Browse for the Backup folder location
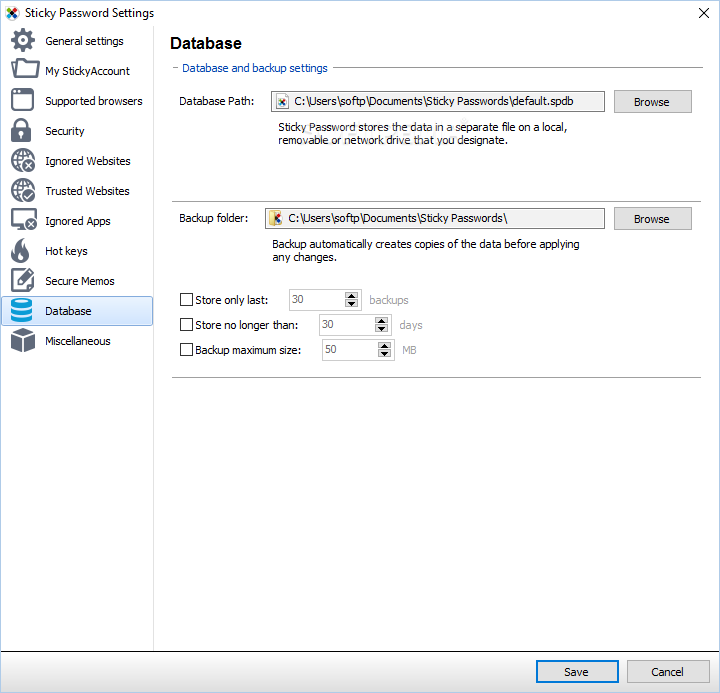Viewport: 720px width, 693px height. (x=652, y=219)
